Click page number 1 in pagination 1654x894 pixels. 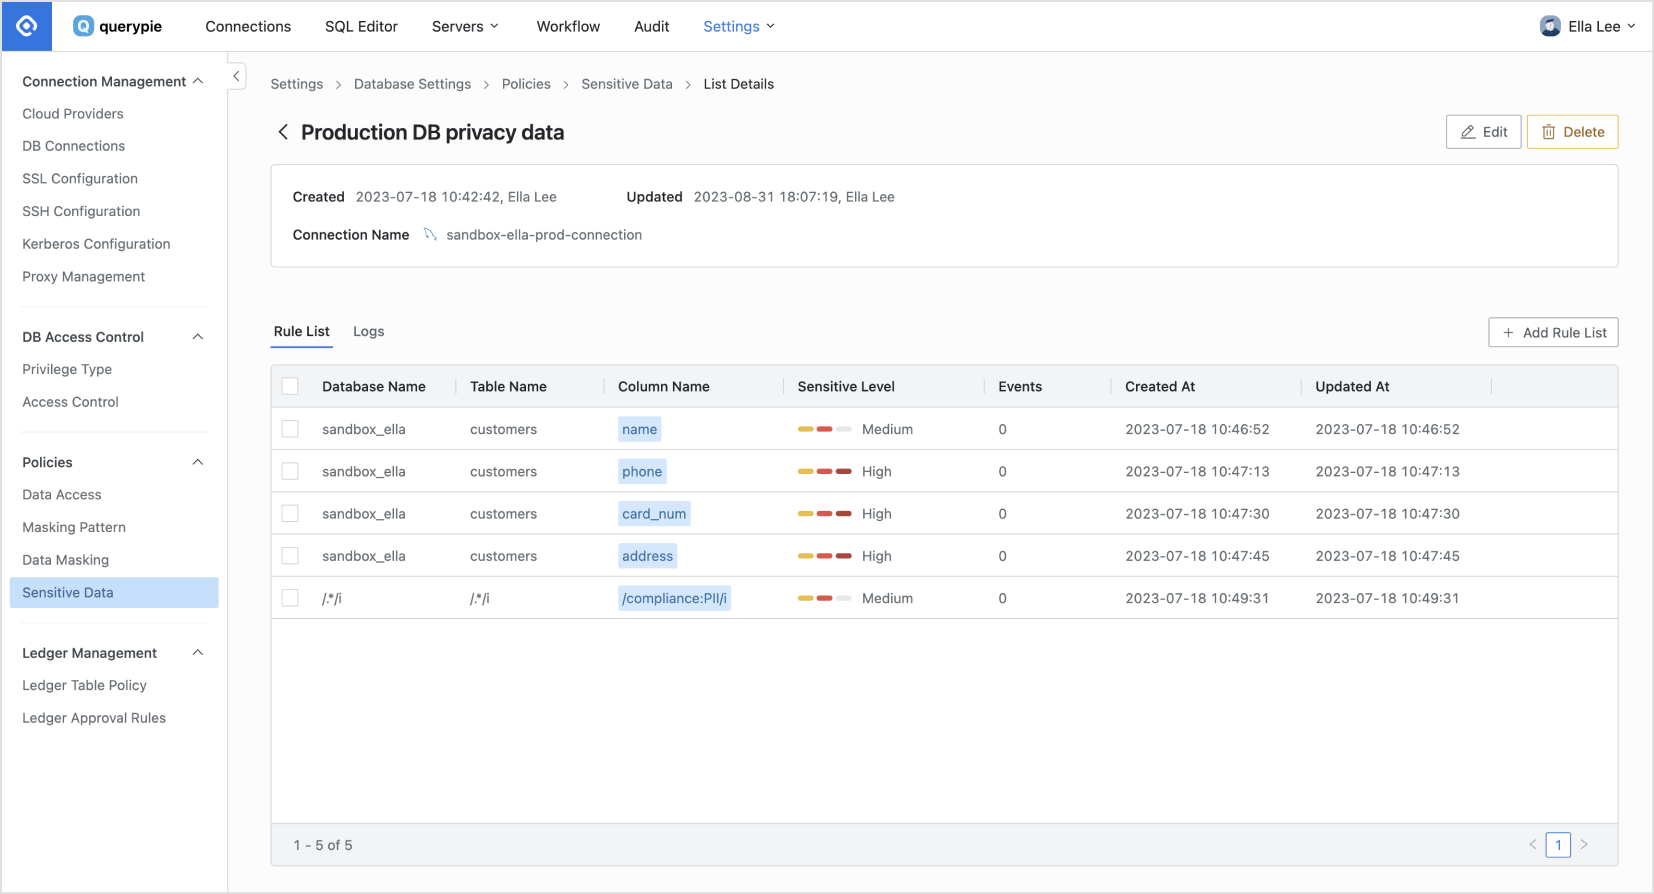[1558, 845]
